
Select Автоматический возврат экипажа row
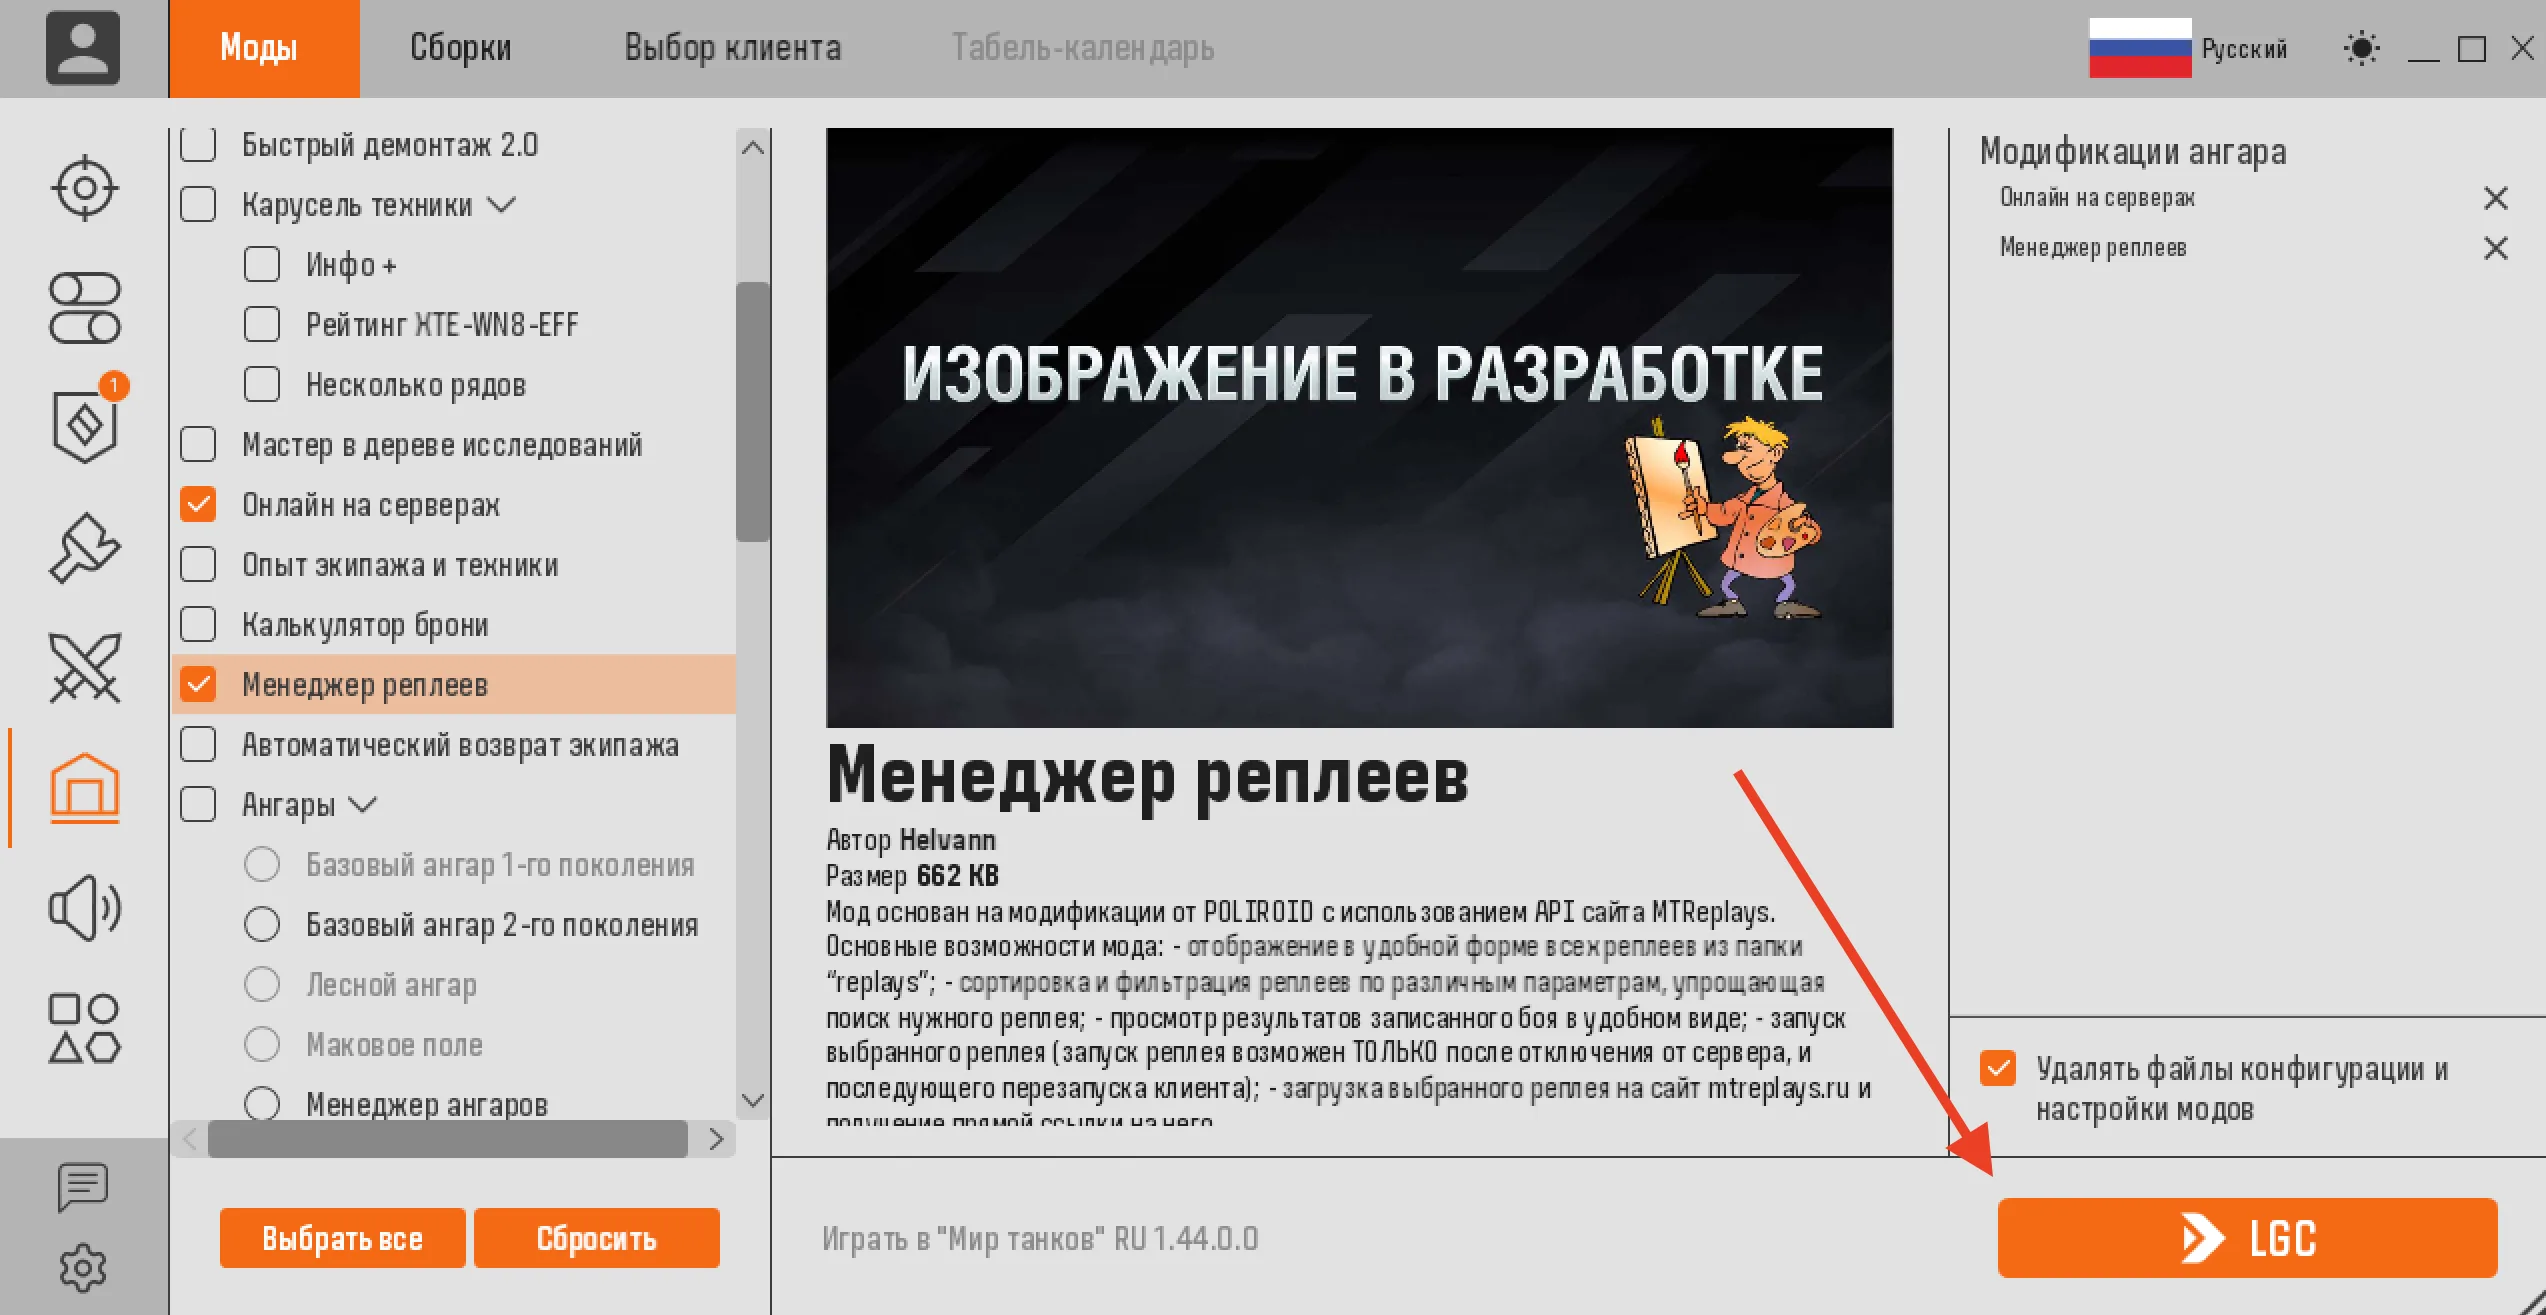455,745
